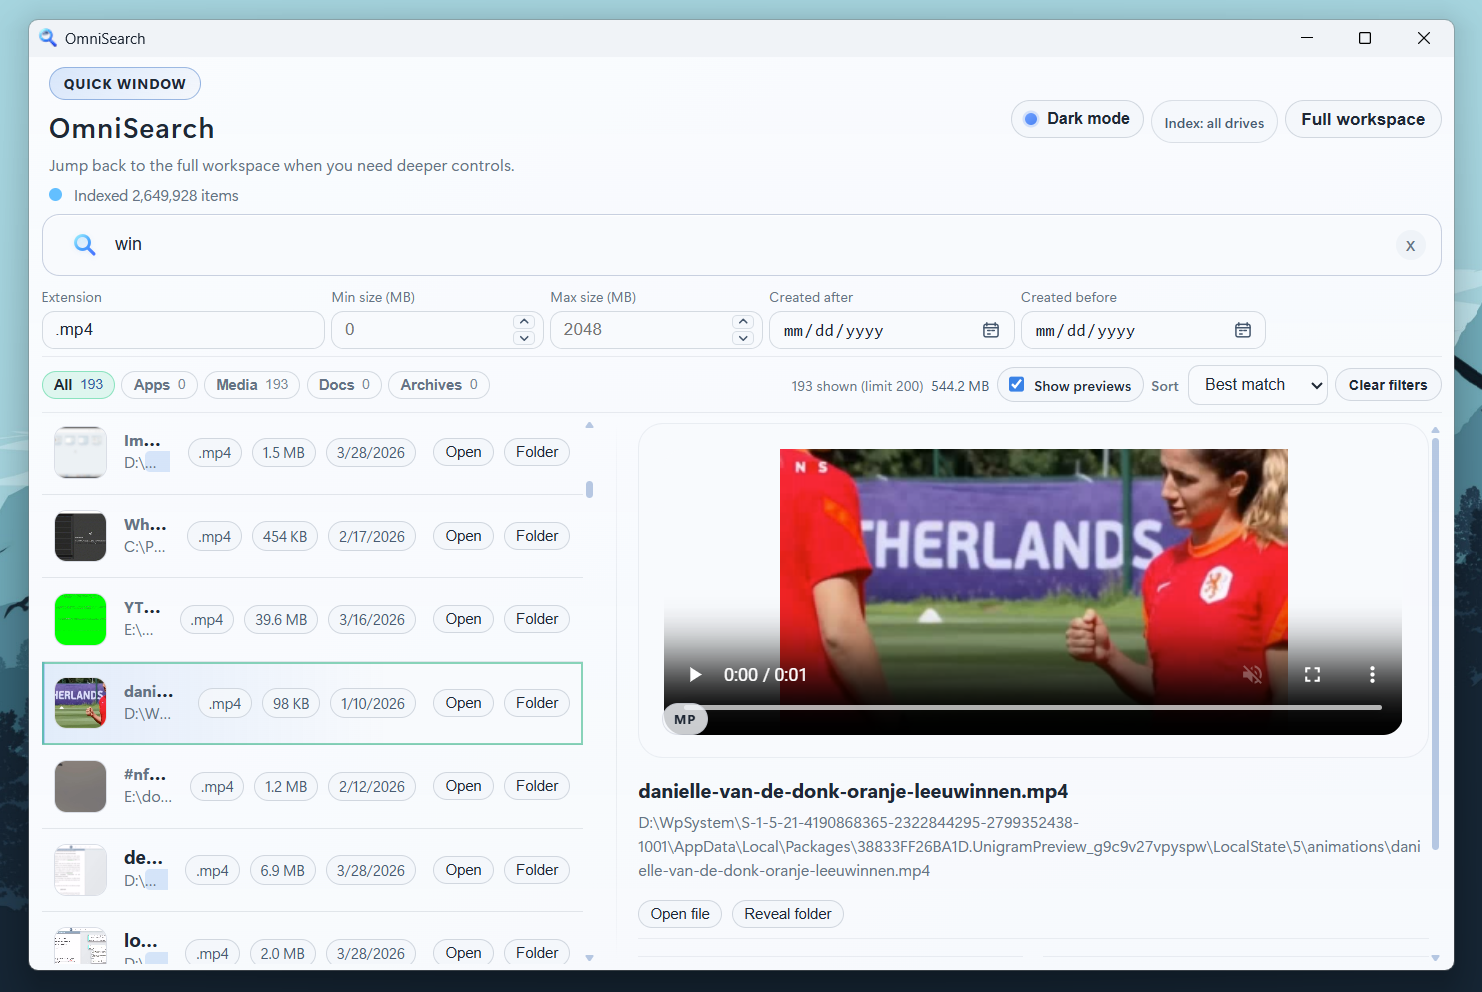This screenshot has width=1482, height=992.
Task: Uncheck Show previews checkbox
Action: [1017, 385]
